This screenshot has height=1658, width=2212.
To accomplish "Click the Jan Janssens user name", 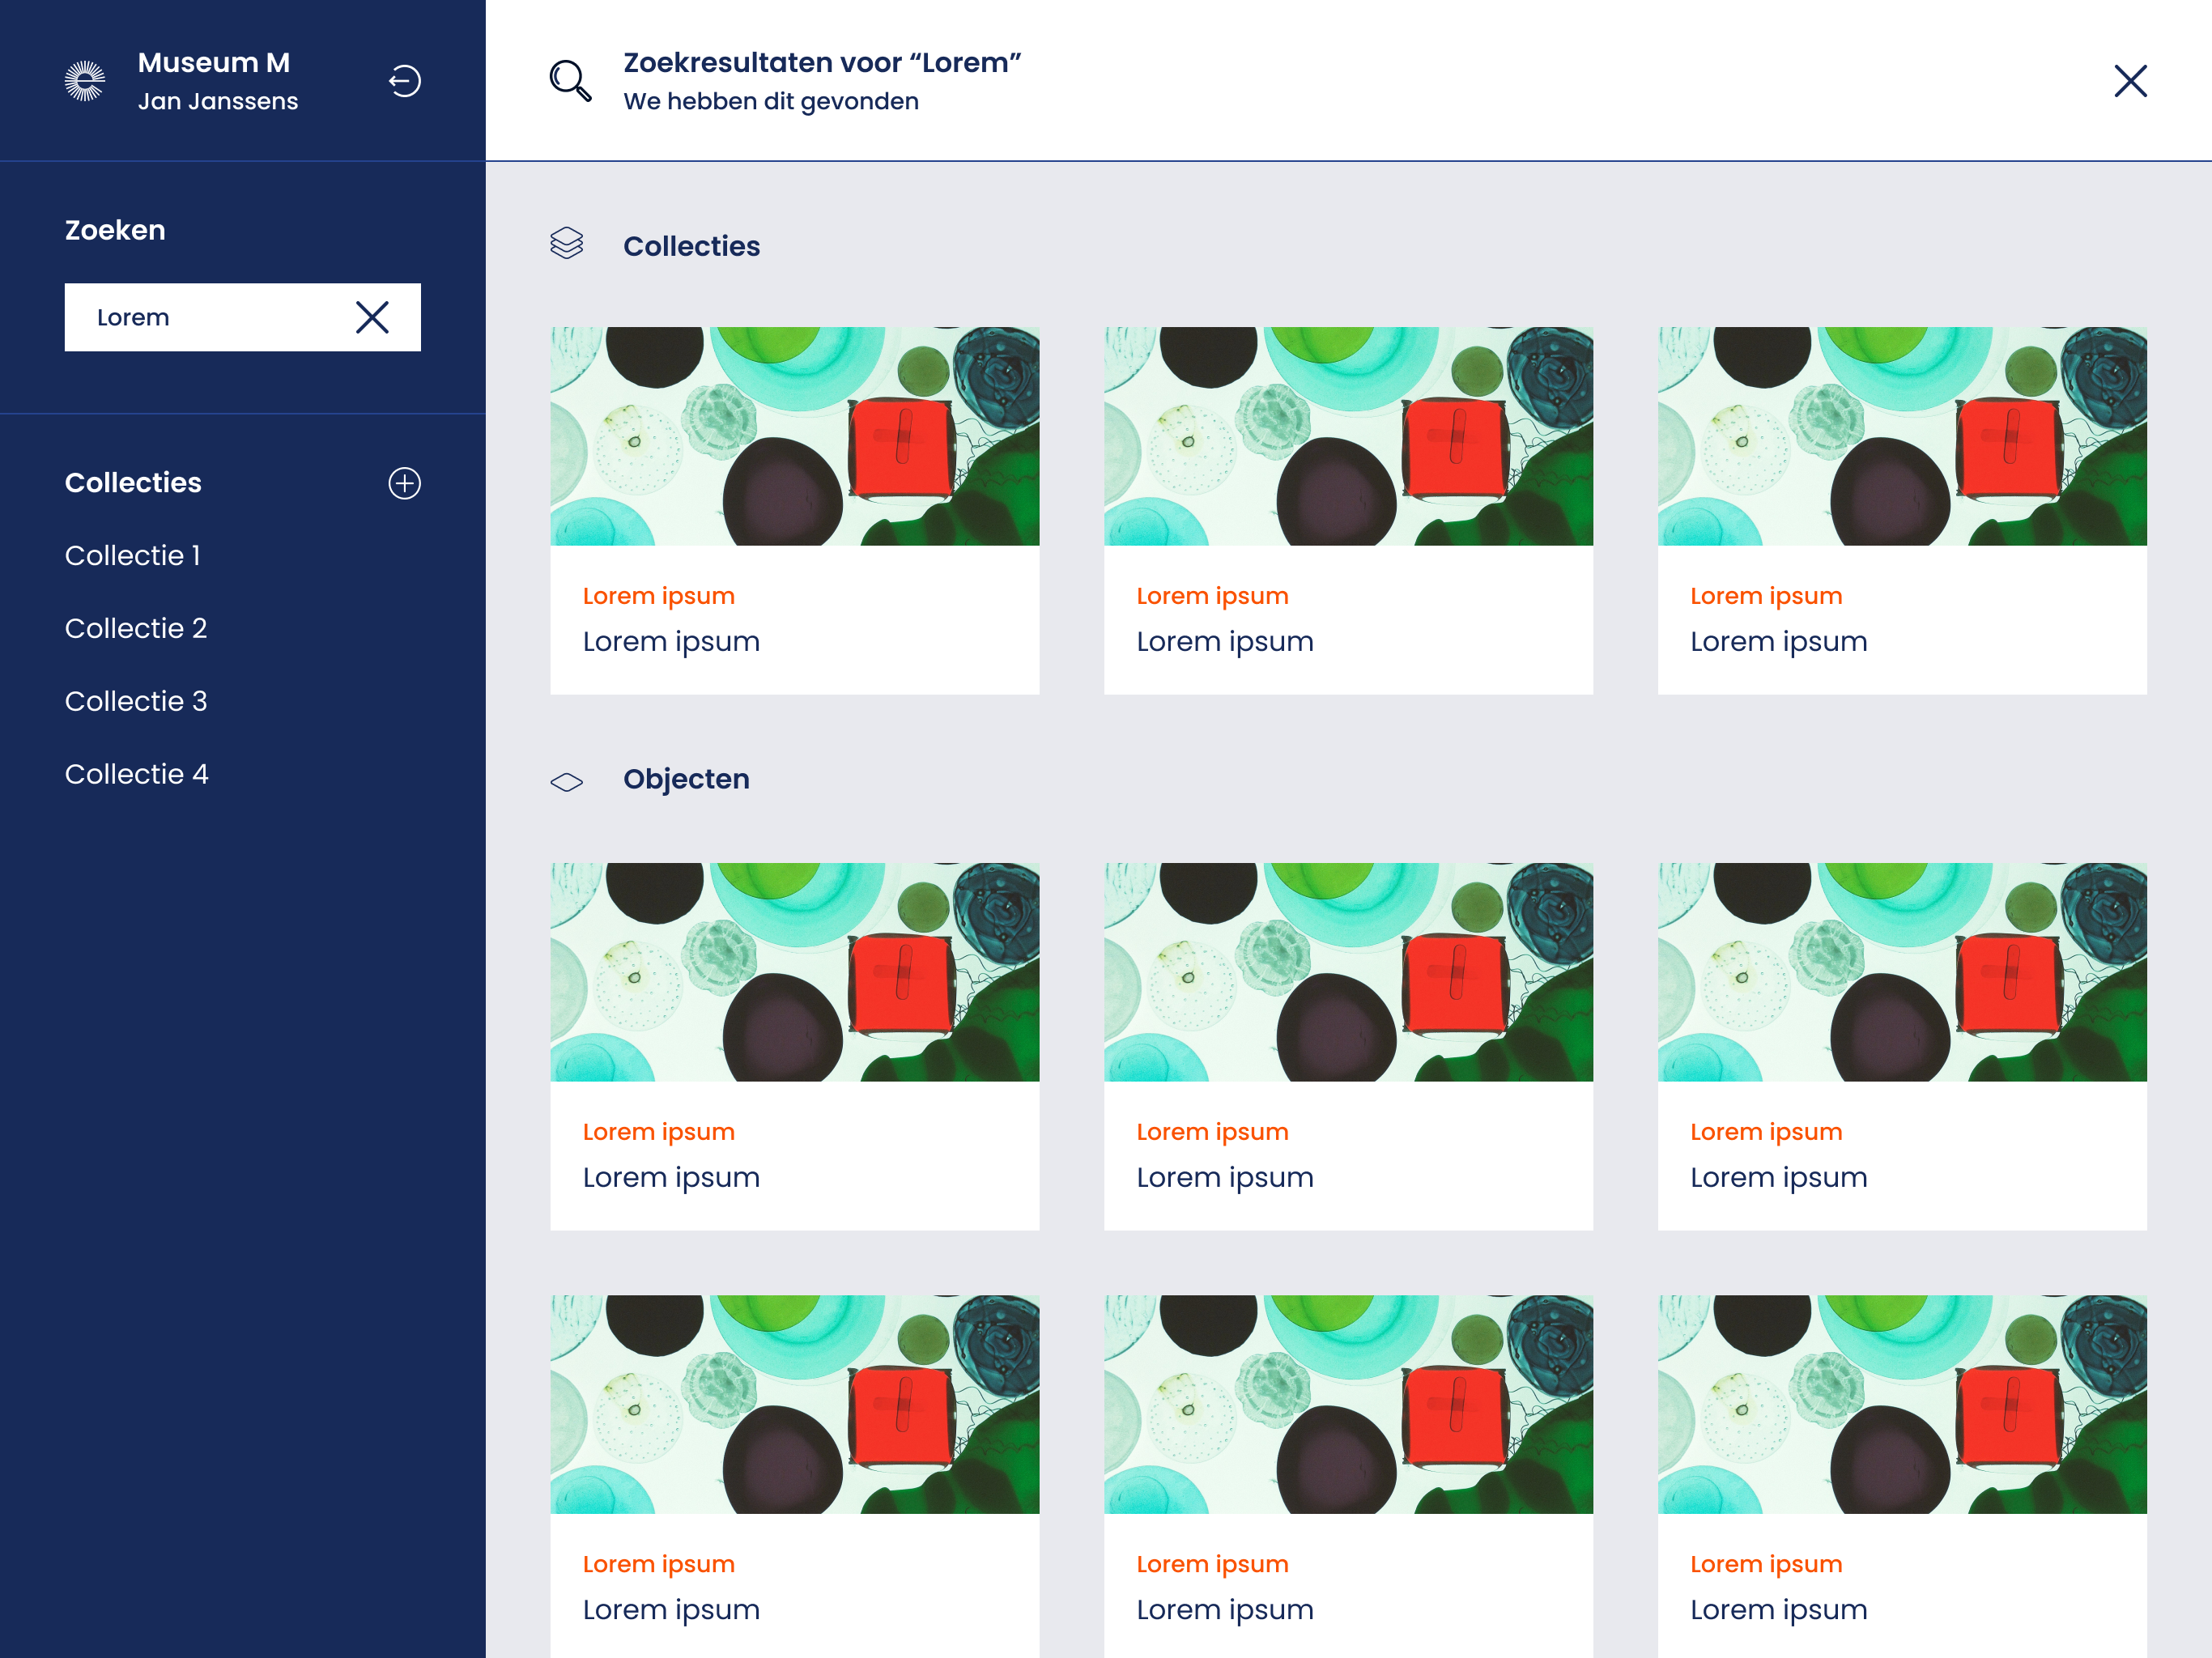I will [x=218, y=101].
